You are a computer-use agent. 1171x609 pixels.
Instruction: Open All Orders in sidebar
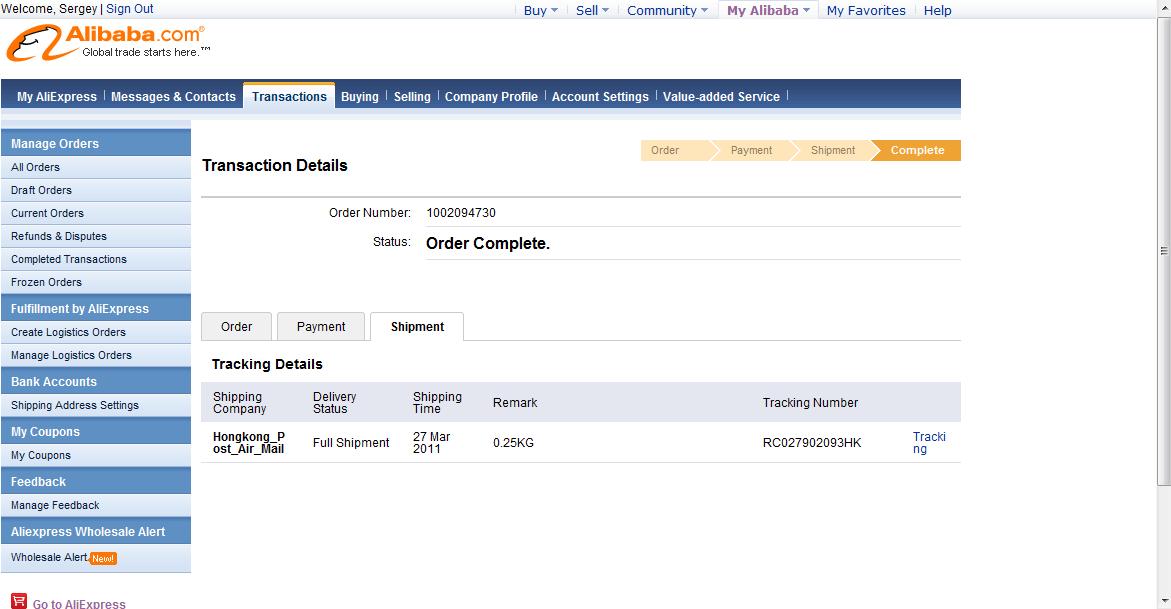pos(96,167)
